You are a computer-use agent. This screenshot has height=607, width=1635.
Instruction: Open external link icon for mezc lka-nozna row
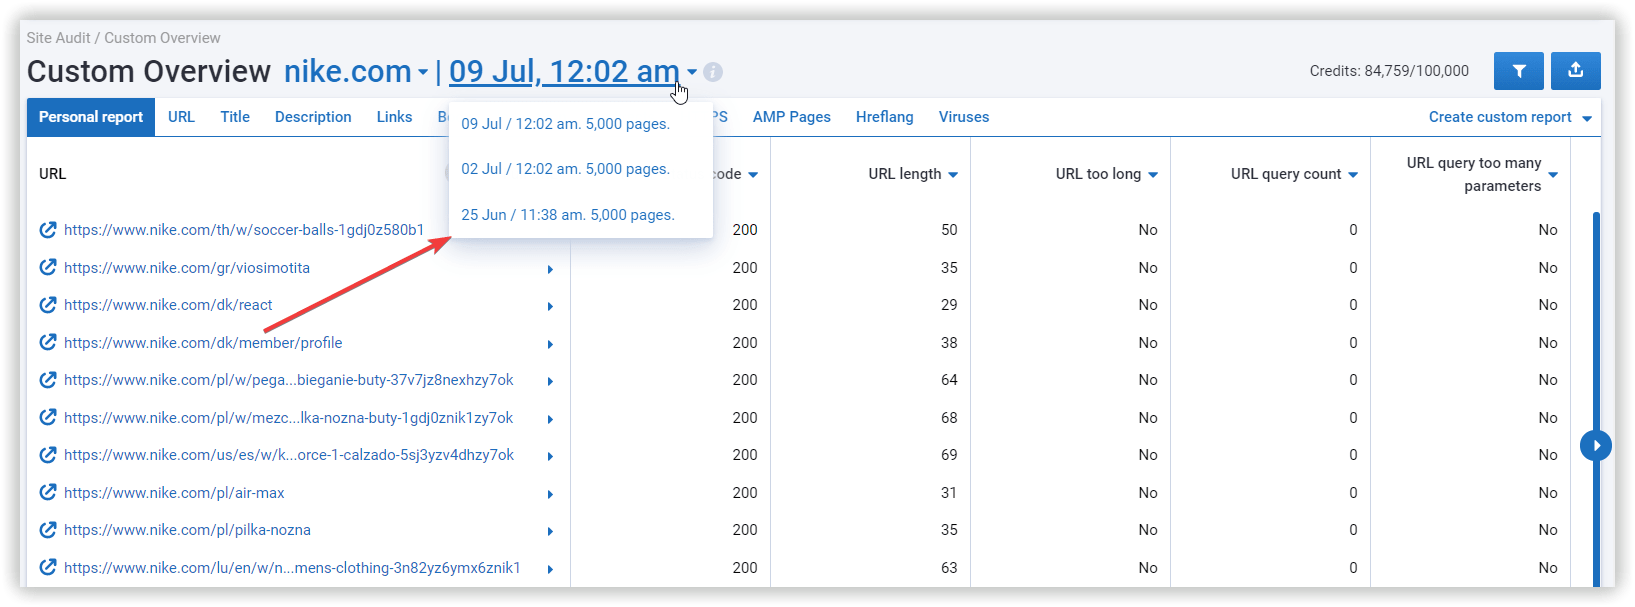[x=47, y=417]
